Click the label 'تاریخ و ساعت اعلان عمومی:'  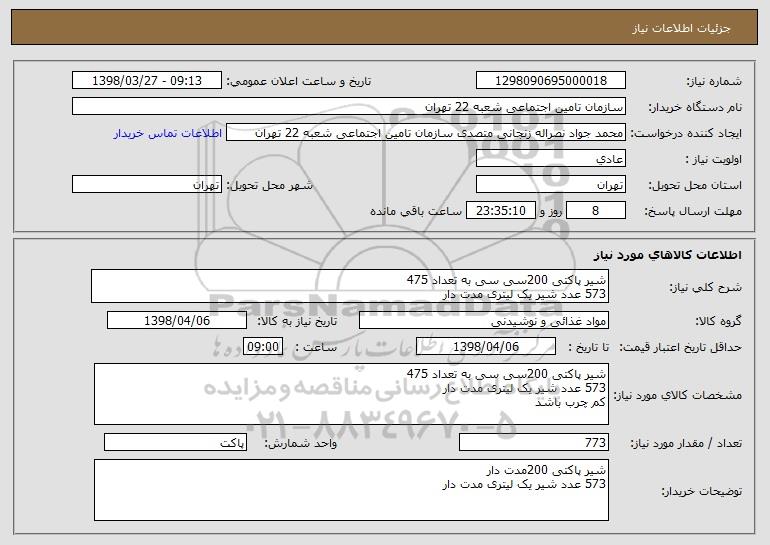299,81
